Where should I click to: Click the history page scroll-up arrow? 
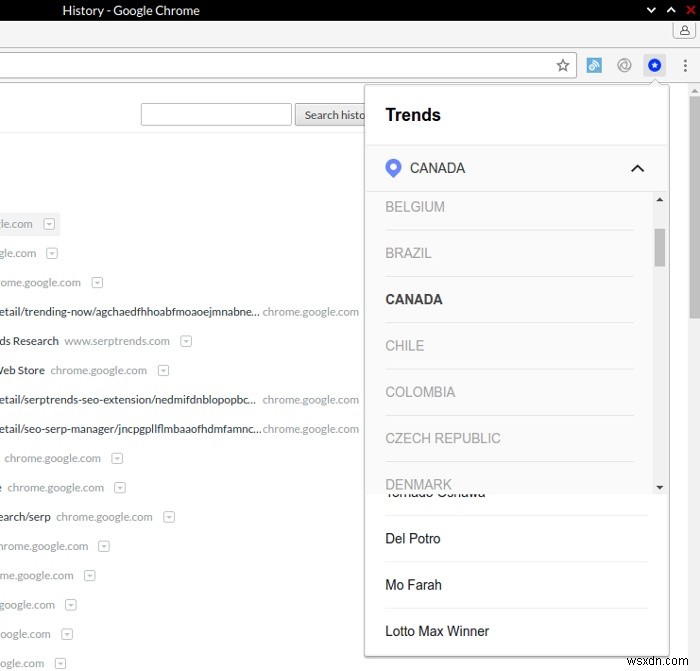(x=694, y=91)
